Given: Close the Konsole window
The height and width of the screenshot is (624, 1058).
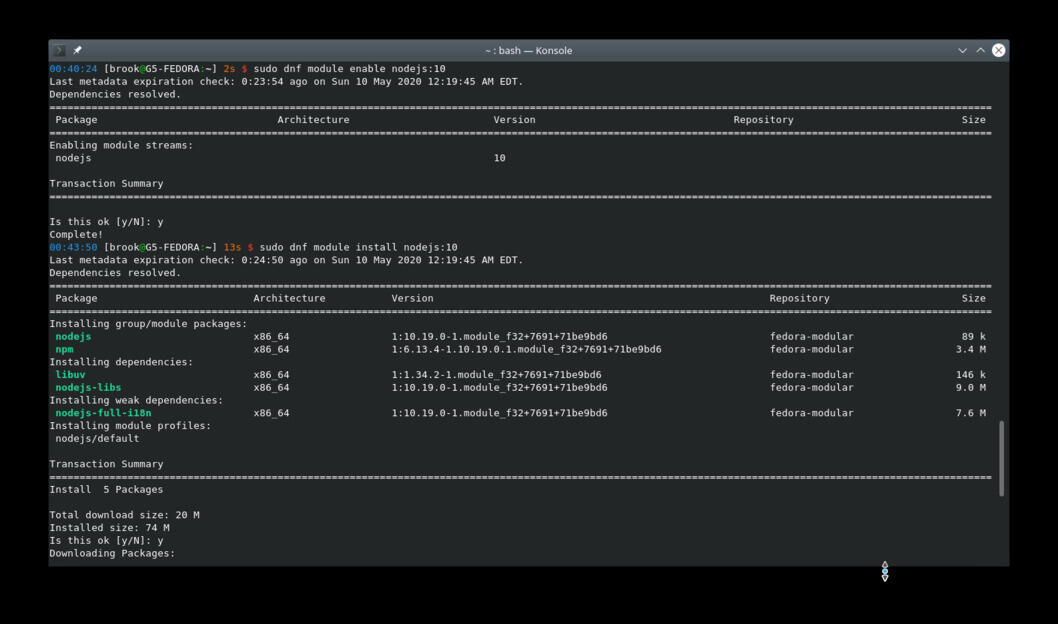Looking at the screenshot, I should (x=999, y=50).
